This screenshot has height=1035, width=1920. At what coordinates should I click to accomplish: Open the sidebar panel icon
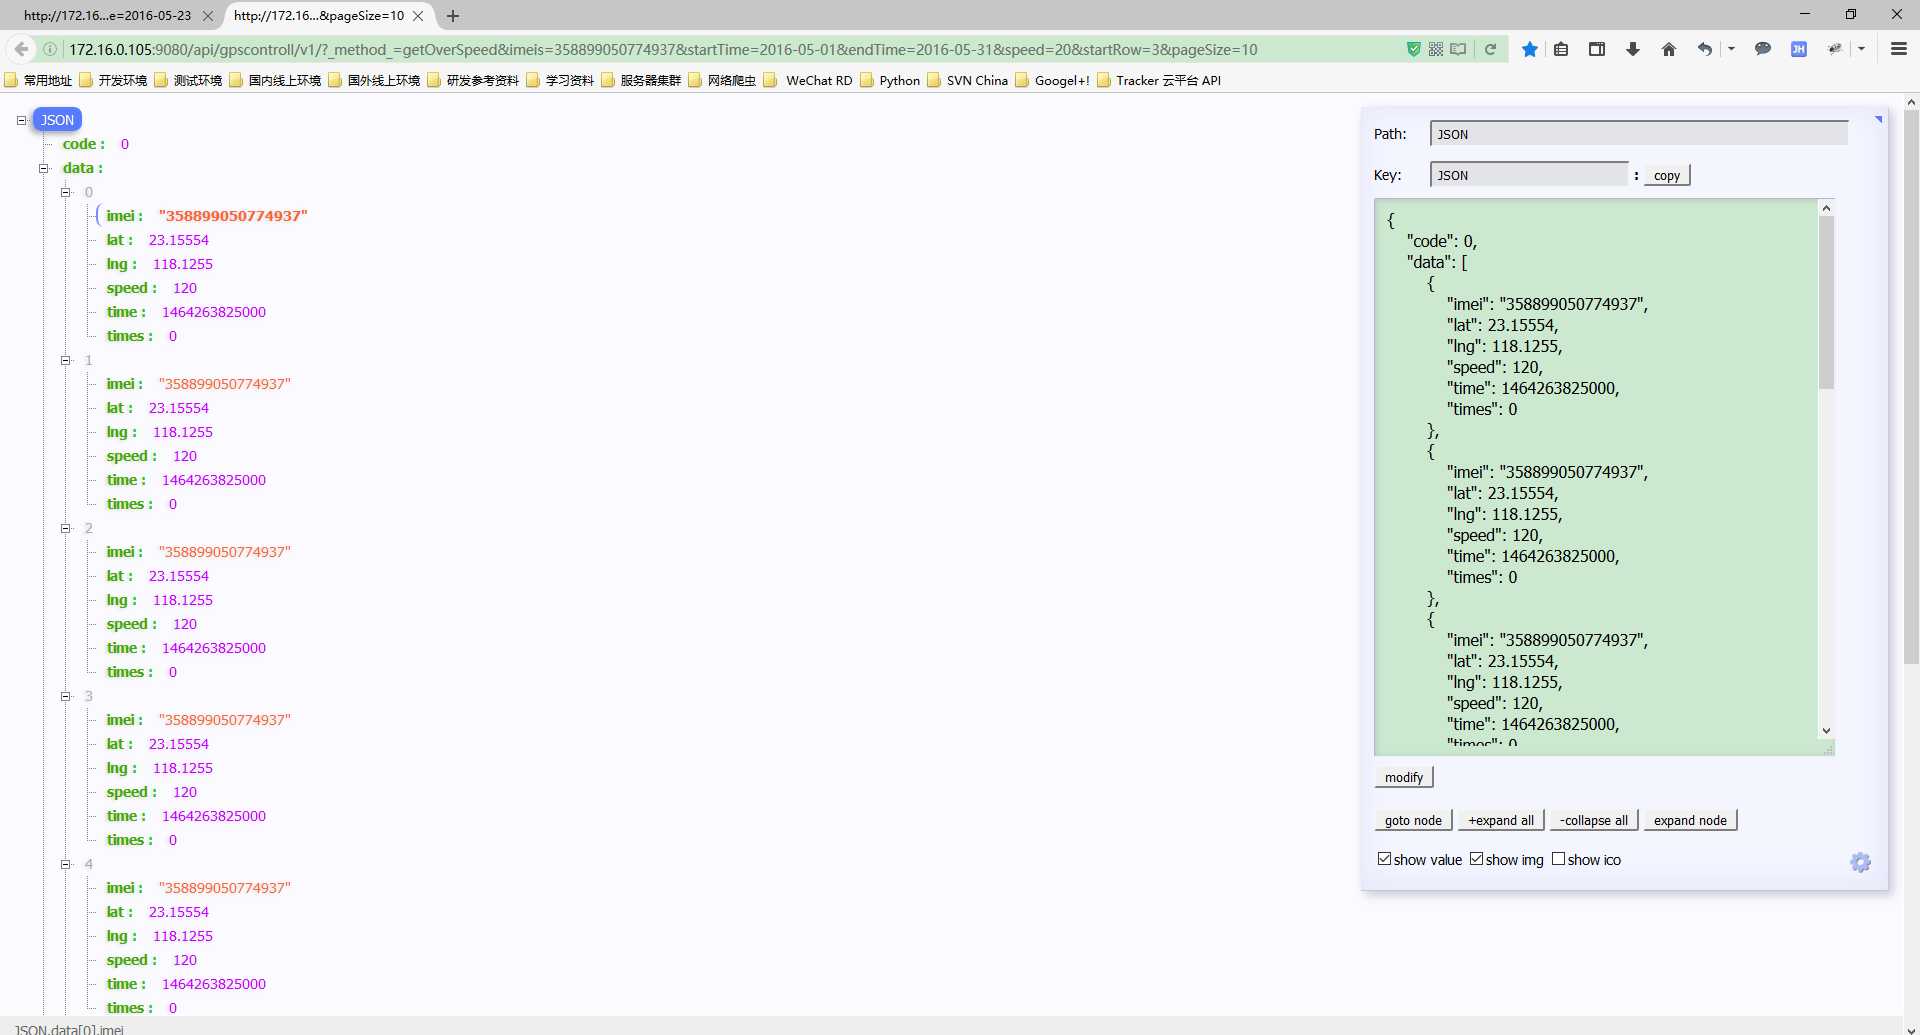[x=1597, y=49]
